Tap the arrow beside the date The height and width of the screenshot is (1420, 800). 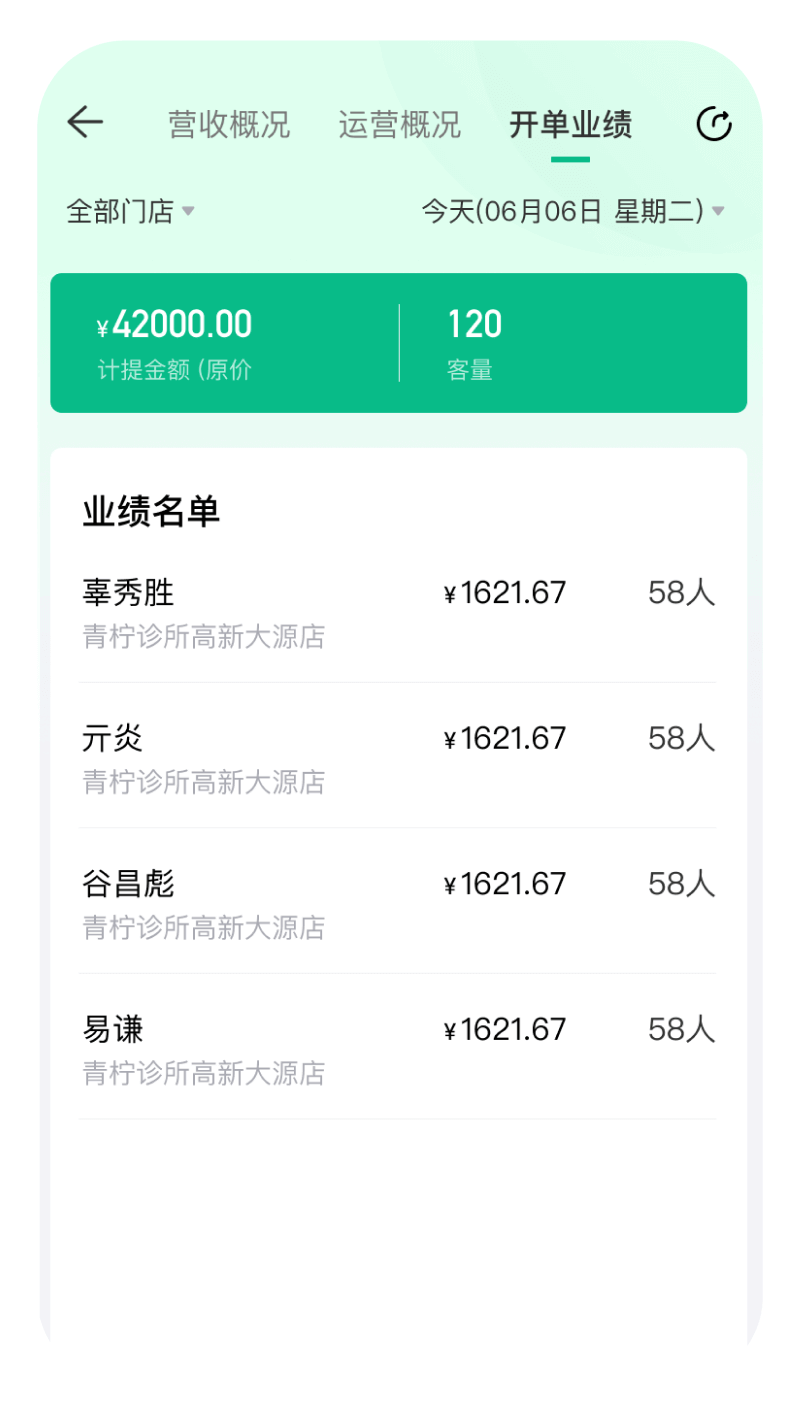717,212
